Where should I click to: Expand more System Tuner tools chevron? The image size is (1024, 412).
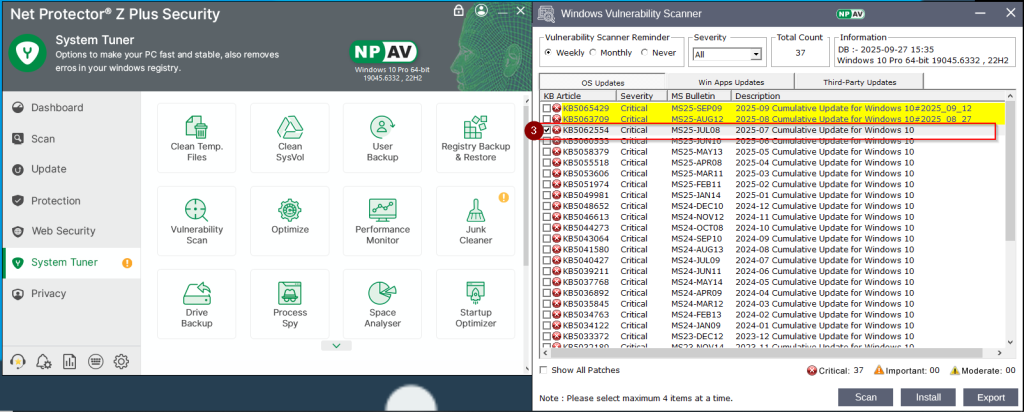[336, 345]
